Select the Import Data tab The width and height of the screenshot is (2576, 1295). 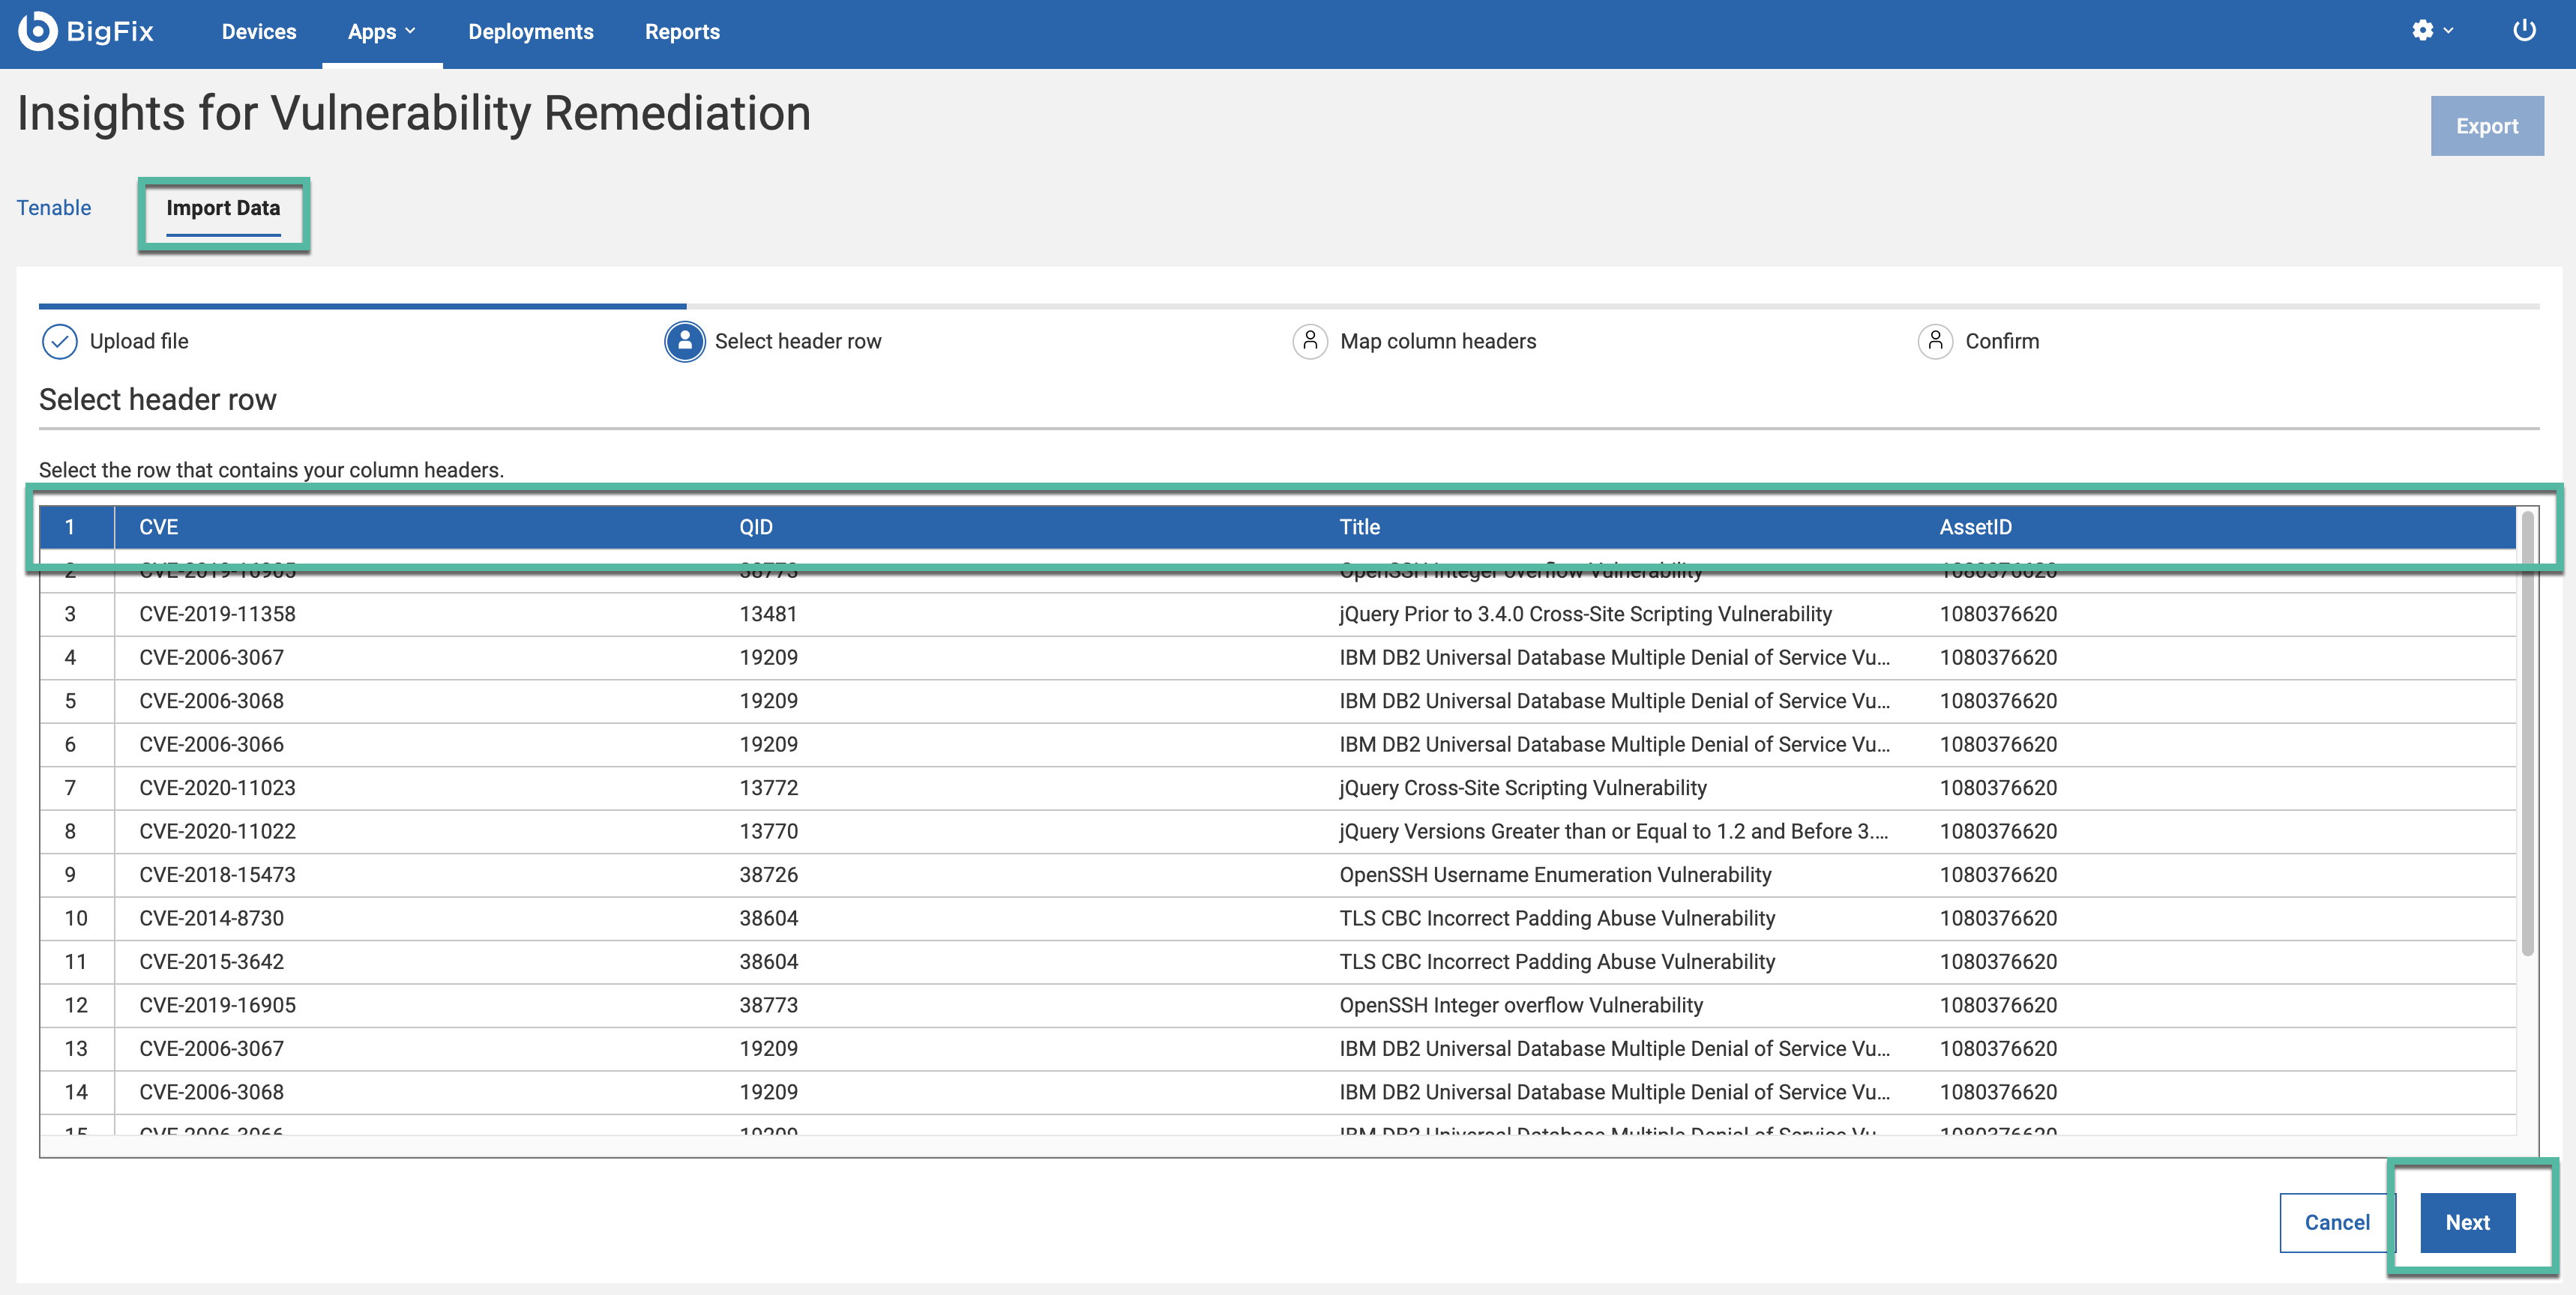(x=223, y=208)
